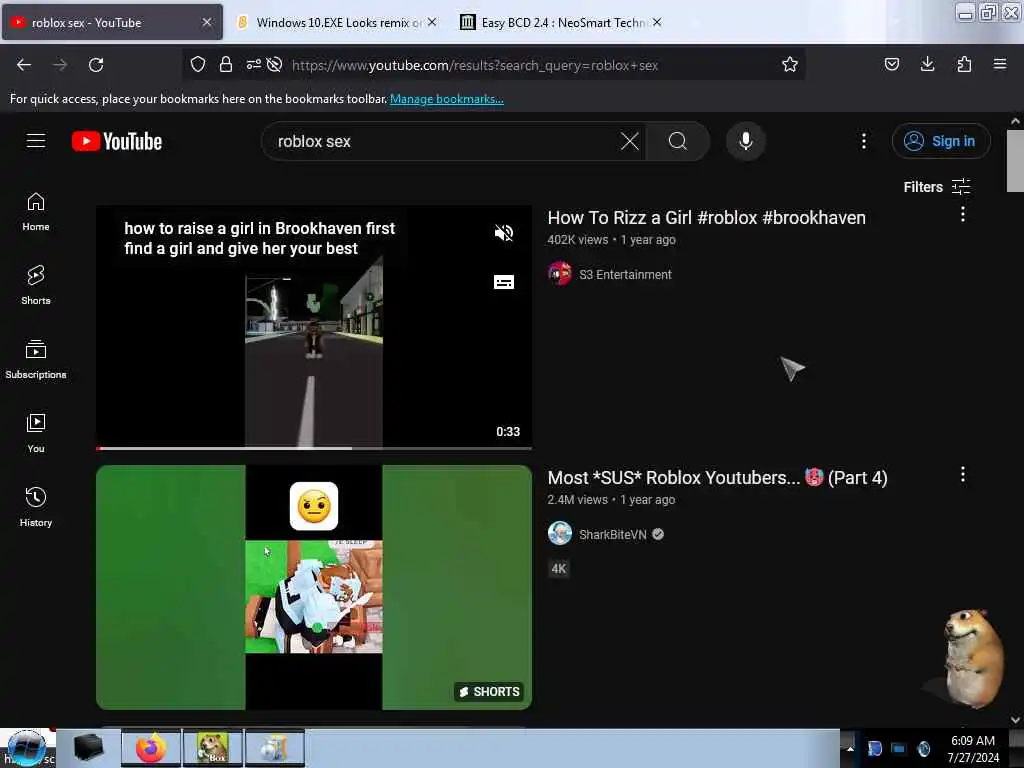
Task: Open the tracking protection shield icon
Action: [198, 64]
